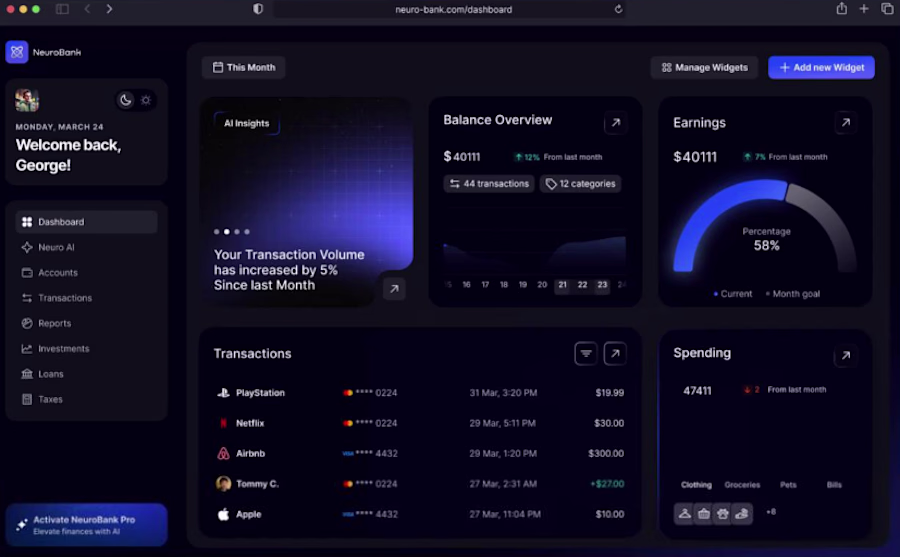This screenshot has width=900, height=557.
Task: Click the Spending widget expand arrow
Action: pyautogui.click(x=845, y=355)
